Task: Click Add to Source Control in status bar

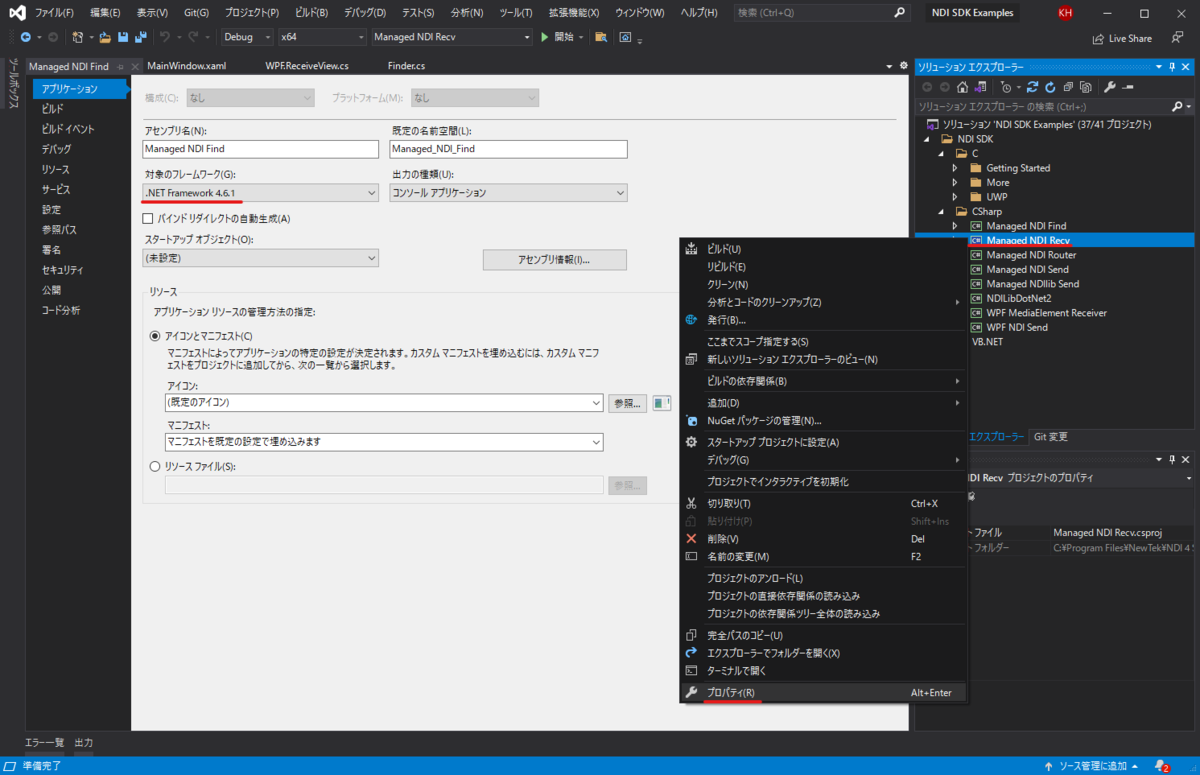Action: coord(1091,766)
